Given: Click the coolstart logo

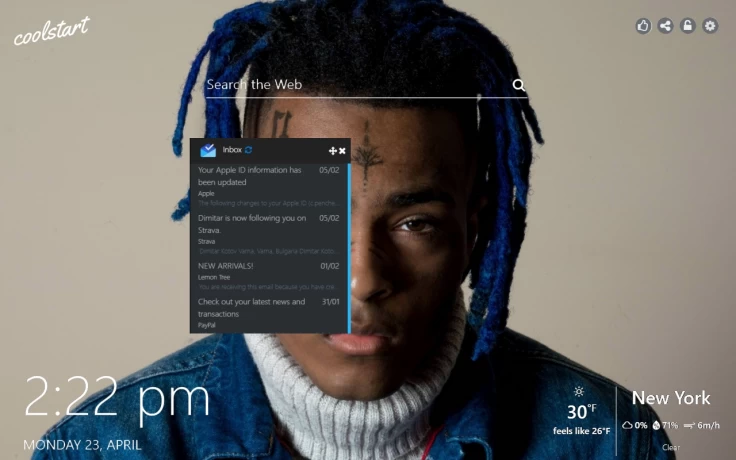Looking at the screenshot, I should [x=51, y=31].
